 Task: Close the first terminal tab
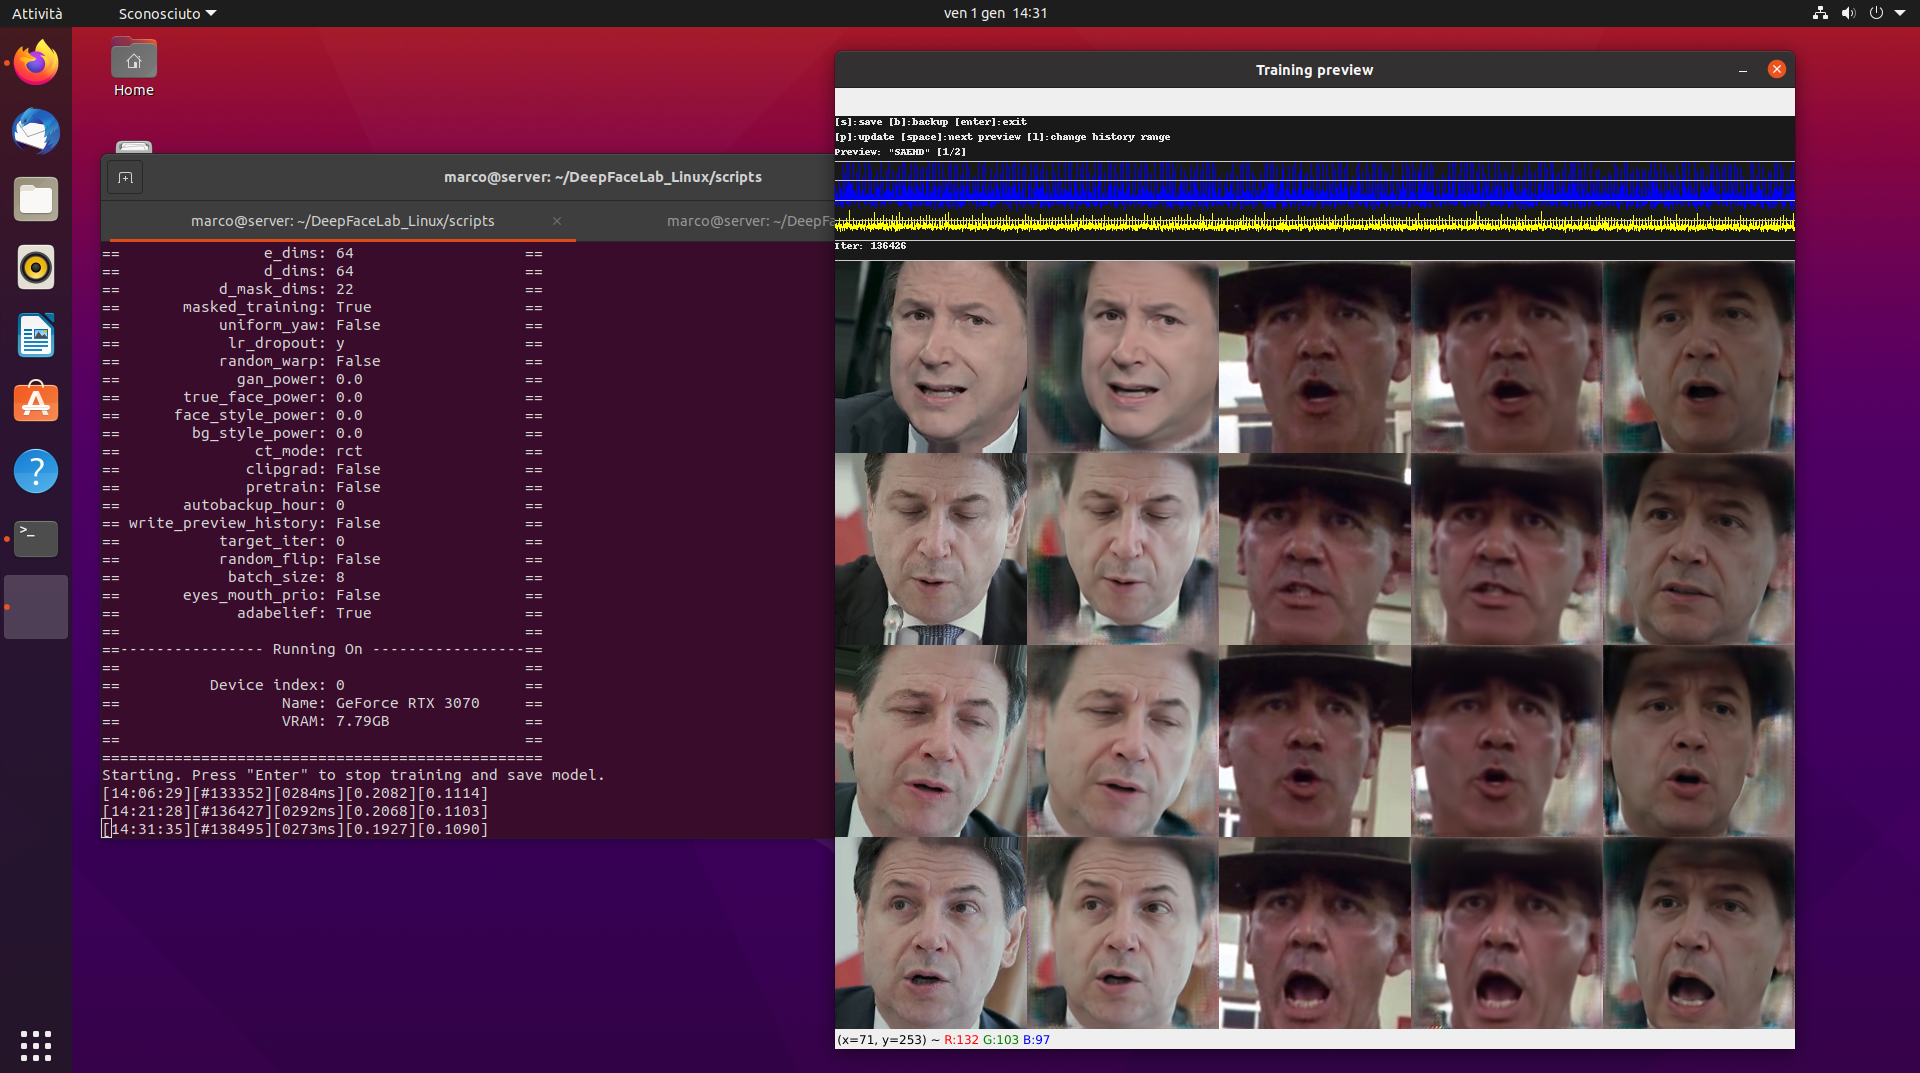coord(557,221)
